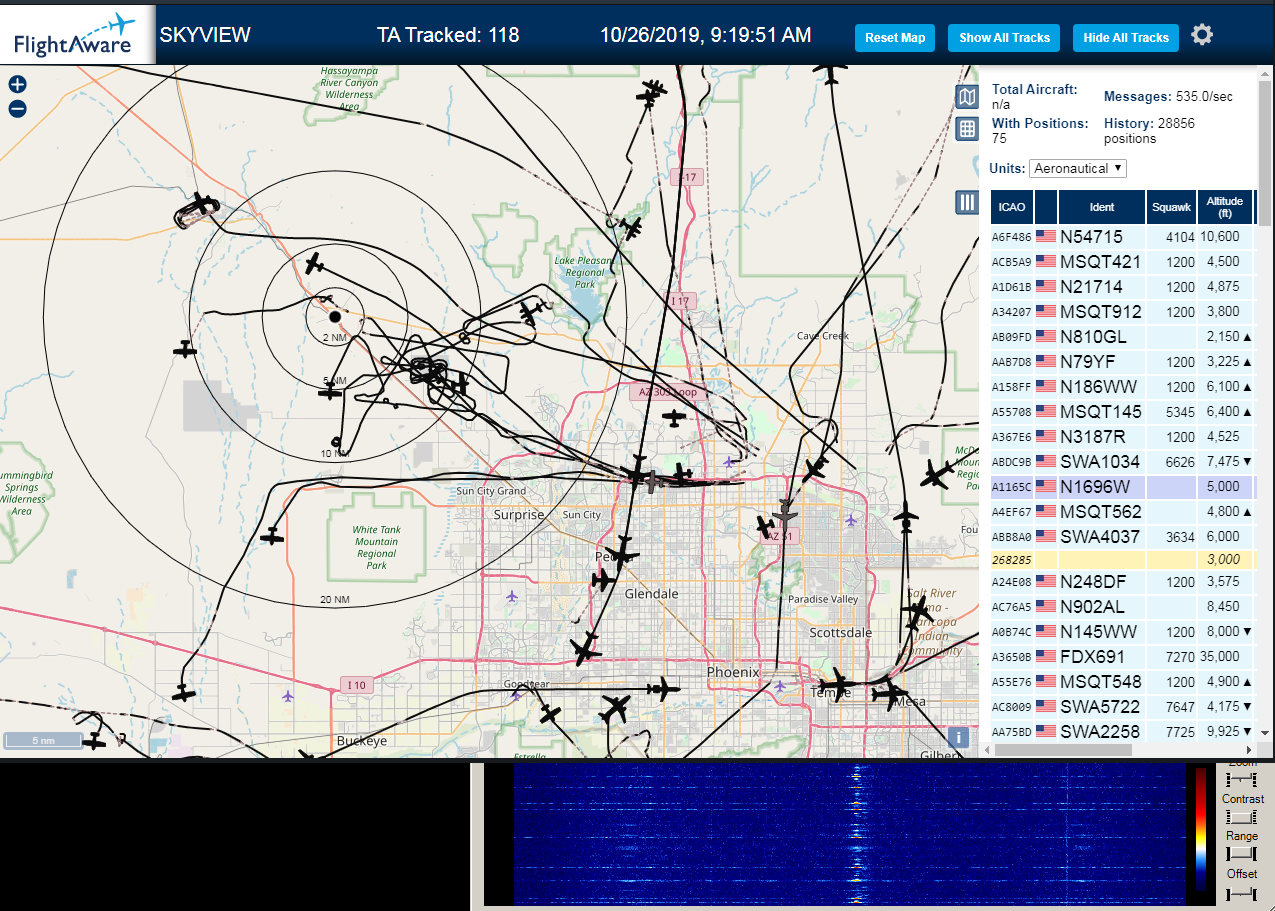This screenshot has width=1275, height=911.
Task: Zoom out the map with minus icon
Action: tap(17, 109)
